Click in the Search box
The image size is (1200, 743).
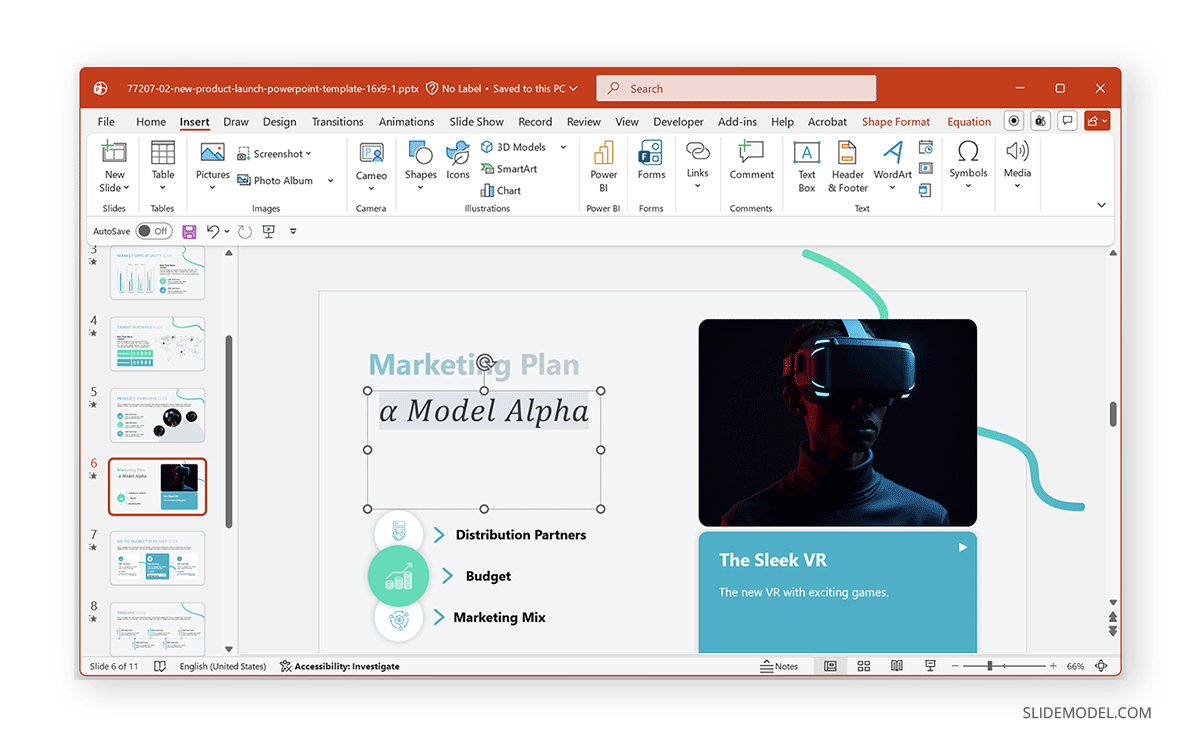coord(736,88)
